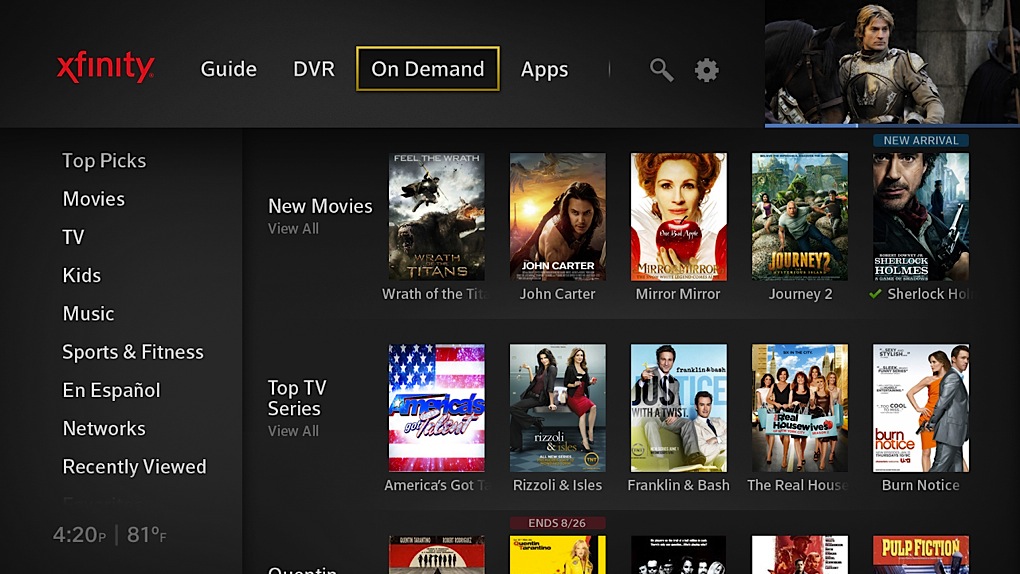
Task: Click the NEW ARRIVAL badge
Action: [920, 141]
